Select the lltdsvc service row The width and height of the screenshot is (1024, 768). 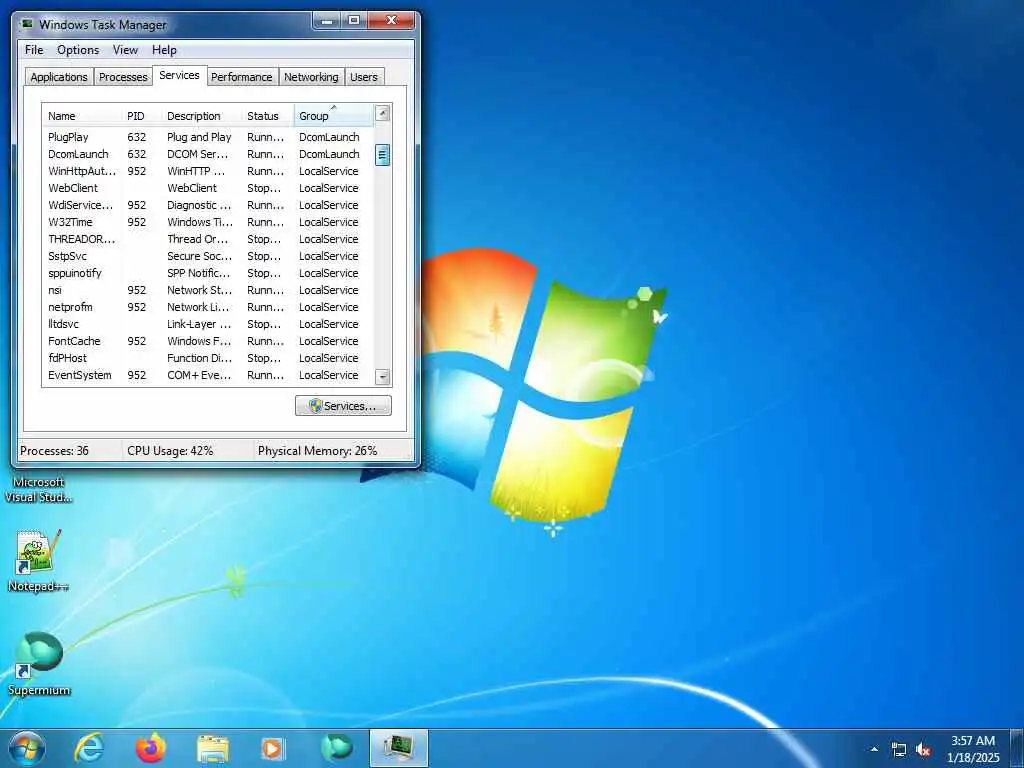click(208, 324)
